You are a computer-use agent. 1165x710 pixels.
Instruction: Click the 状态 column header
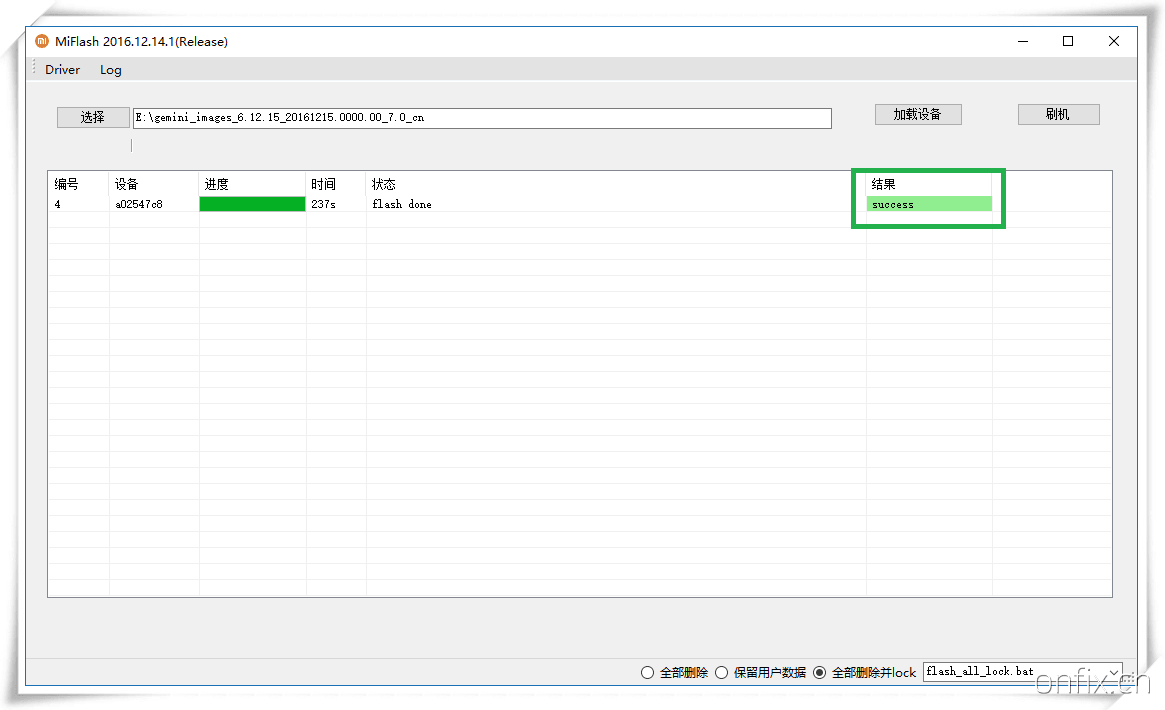click(384, 184)
